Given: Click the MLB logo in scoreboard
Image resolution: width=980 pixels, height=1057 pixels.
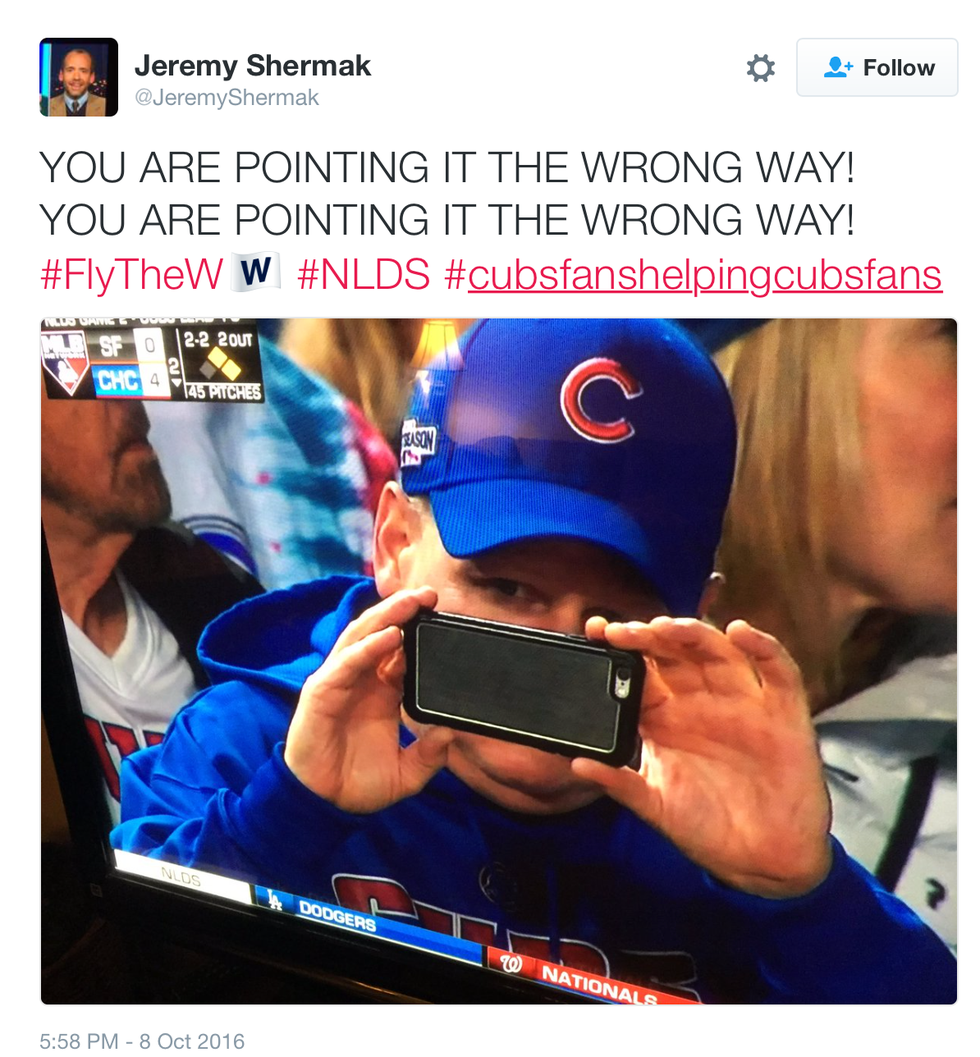Looking at the screenshot, I should point(65,363).
